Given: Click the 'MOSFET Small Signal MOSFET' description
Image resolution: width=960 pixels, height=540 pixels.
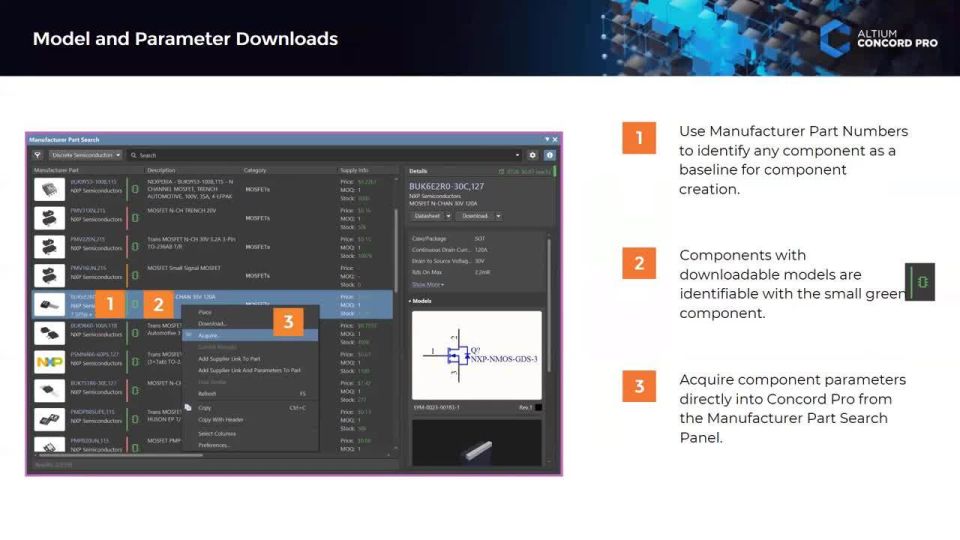Looking at the screenshot, I should 184,268.
